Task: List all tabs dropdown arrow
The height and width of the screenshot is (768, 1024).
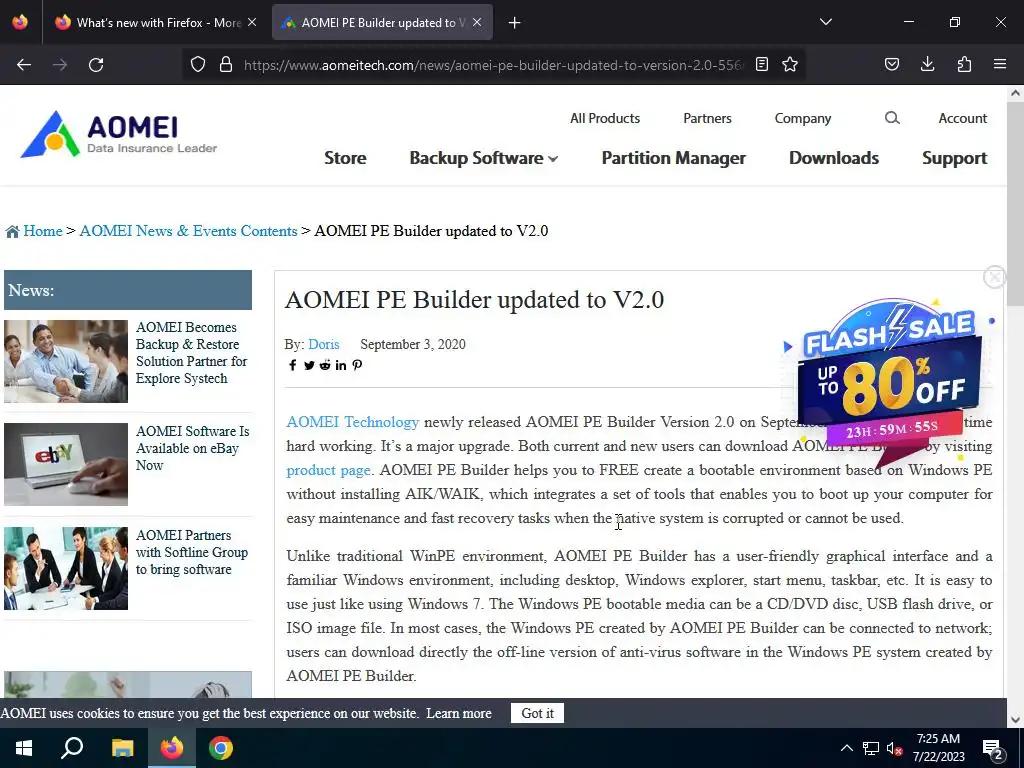Action: (x=826, y=22)
